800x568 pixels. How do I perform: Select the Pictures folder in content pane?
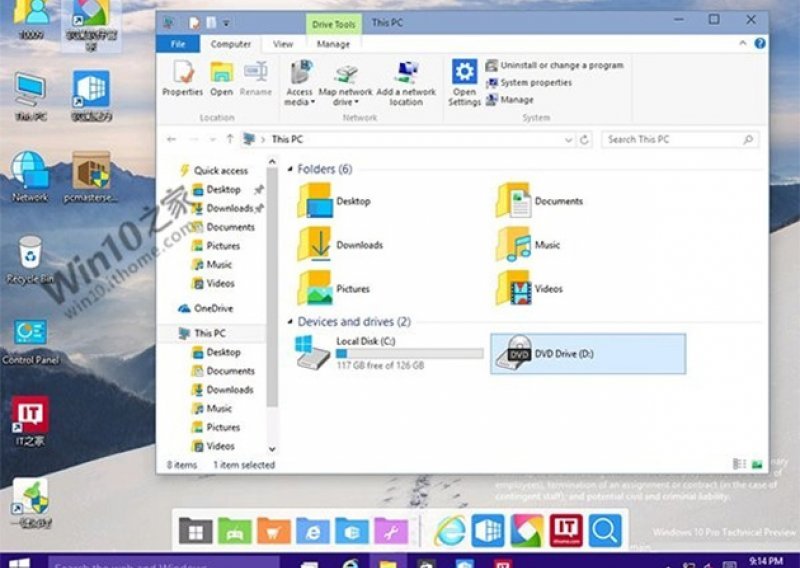coord(334,288)
